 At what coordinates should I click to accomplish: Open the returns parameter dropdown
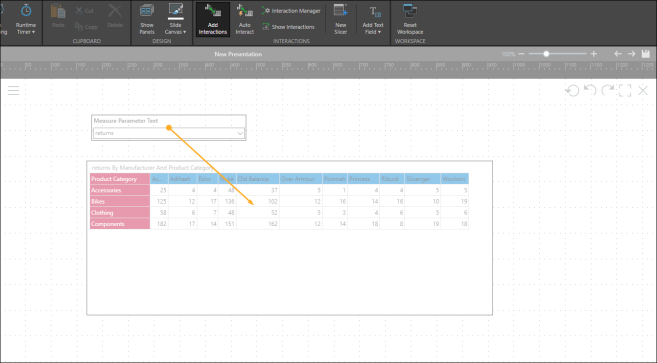[x=169, y=133]
